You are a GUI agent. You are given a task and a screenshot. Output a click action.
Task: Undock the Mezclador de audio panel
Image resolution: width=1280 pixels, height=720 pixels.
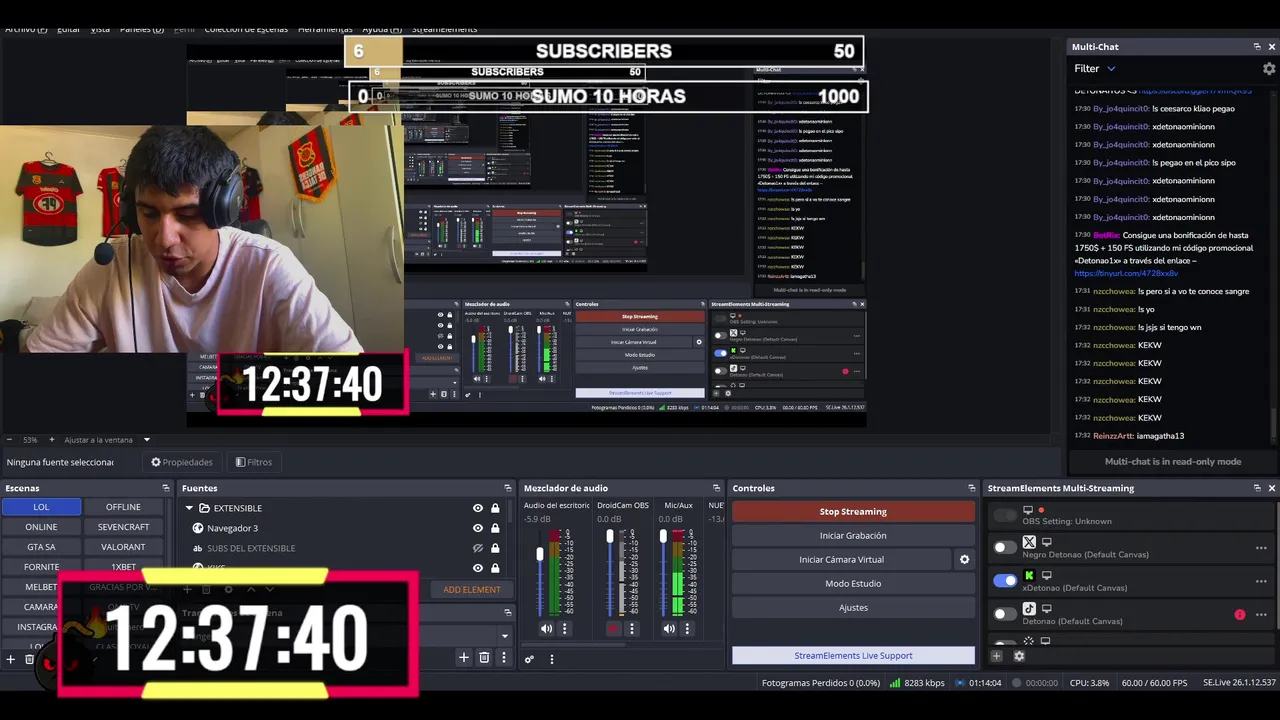click(716, 488)
